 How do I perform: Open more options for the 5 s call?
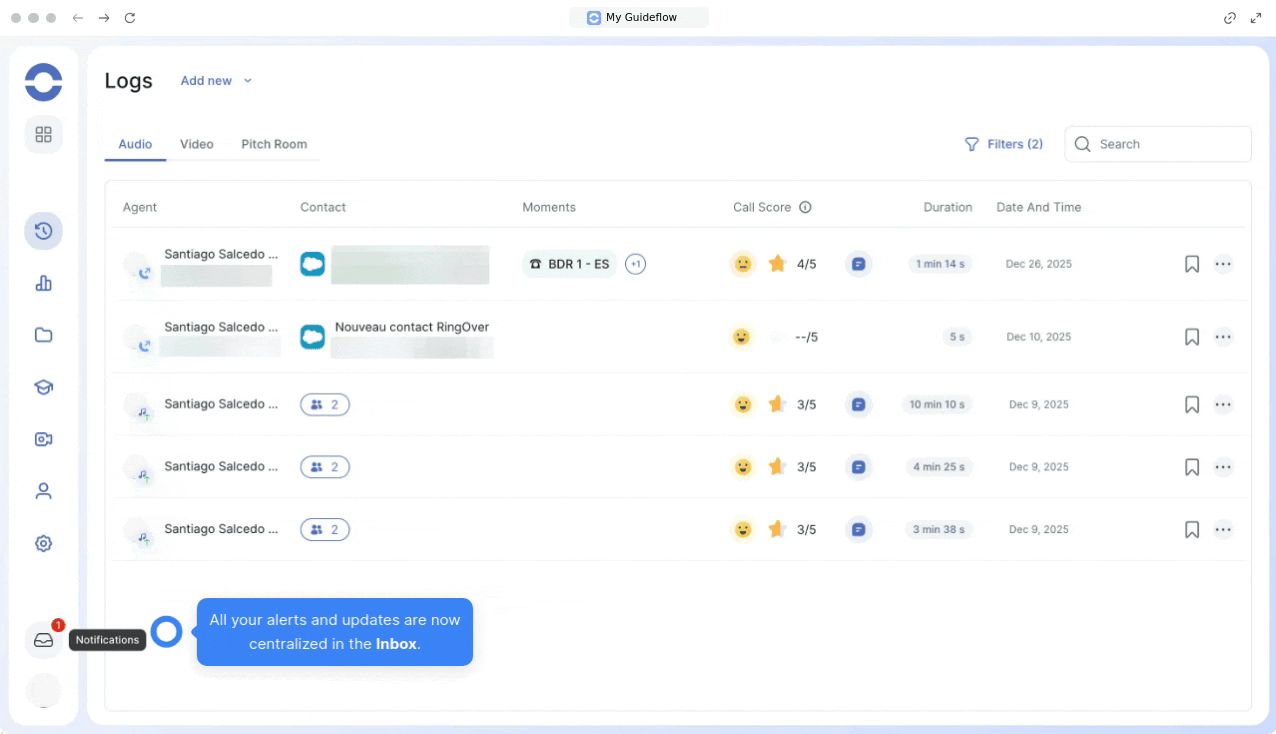(x=1223, y=337)
